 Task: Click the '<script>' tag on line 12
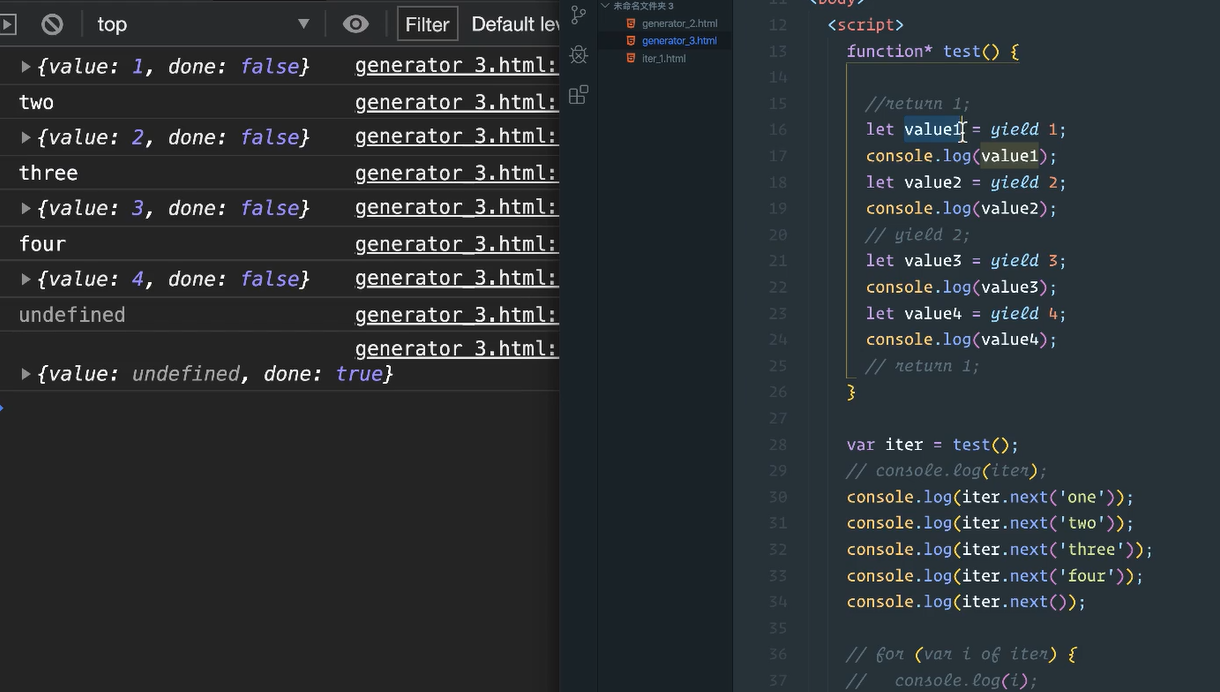866,25
